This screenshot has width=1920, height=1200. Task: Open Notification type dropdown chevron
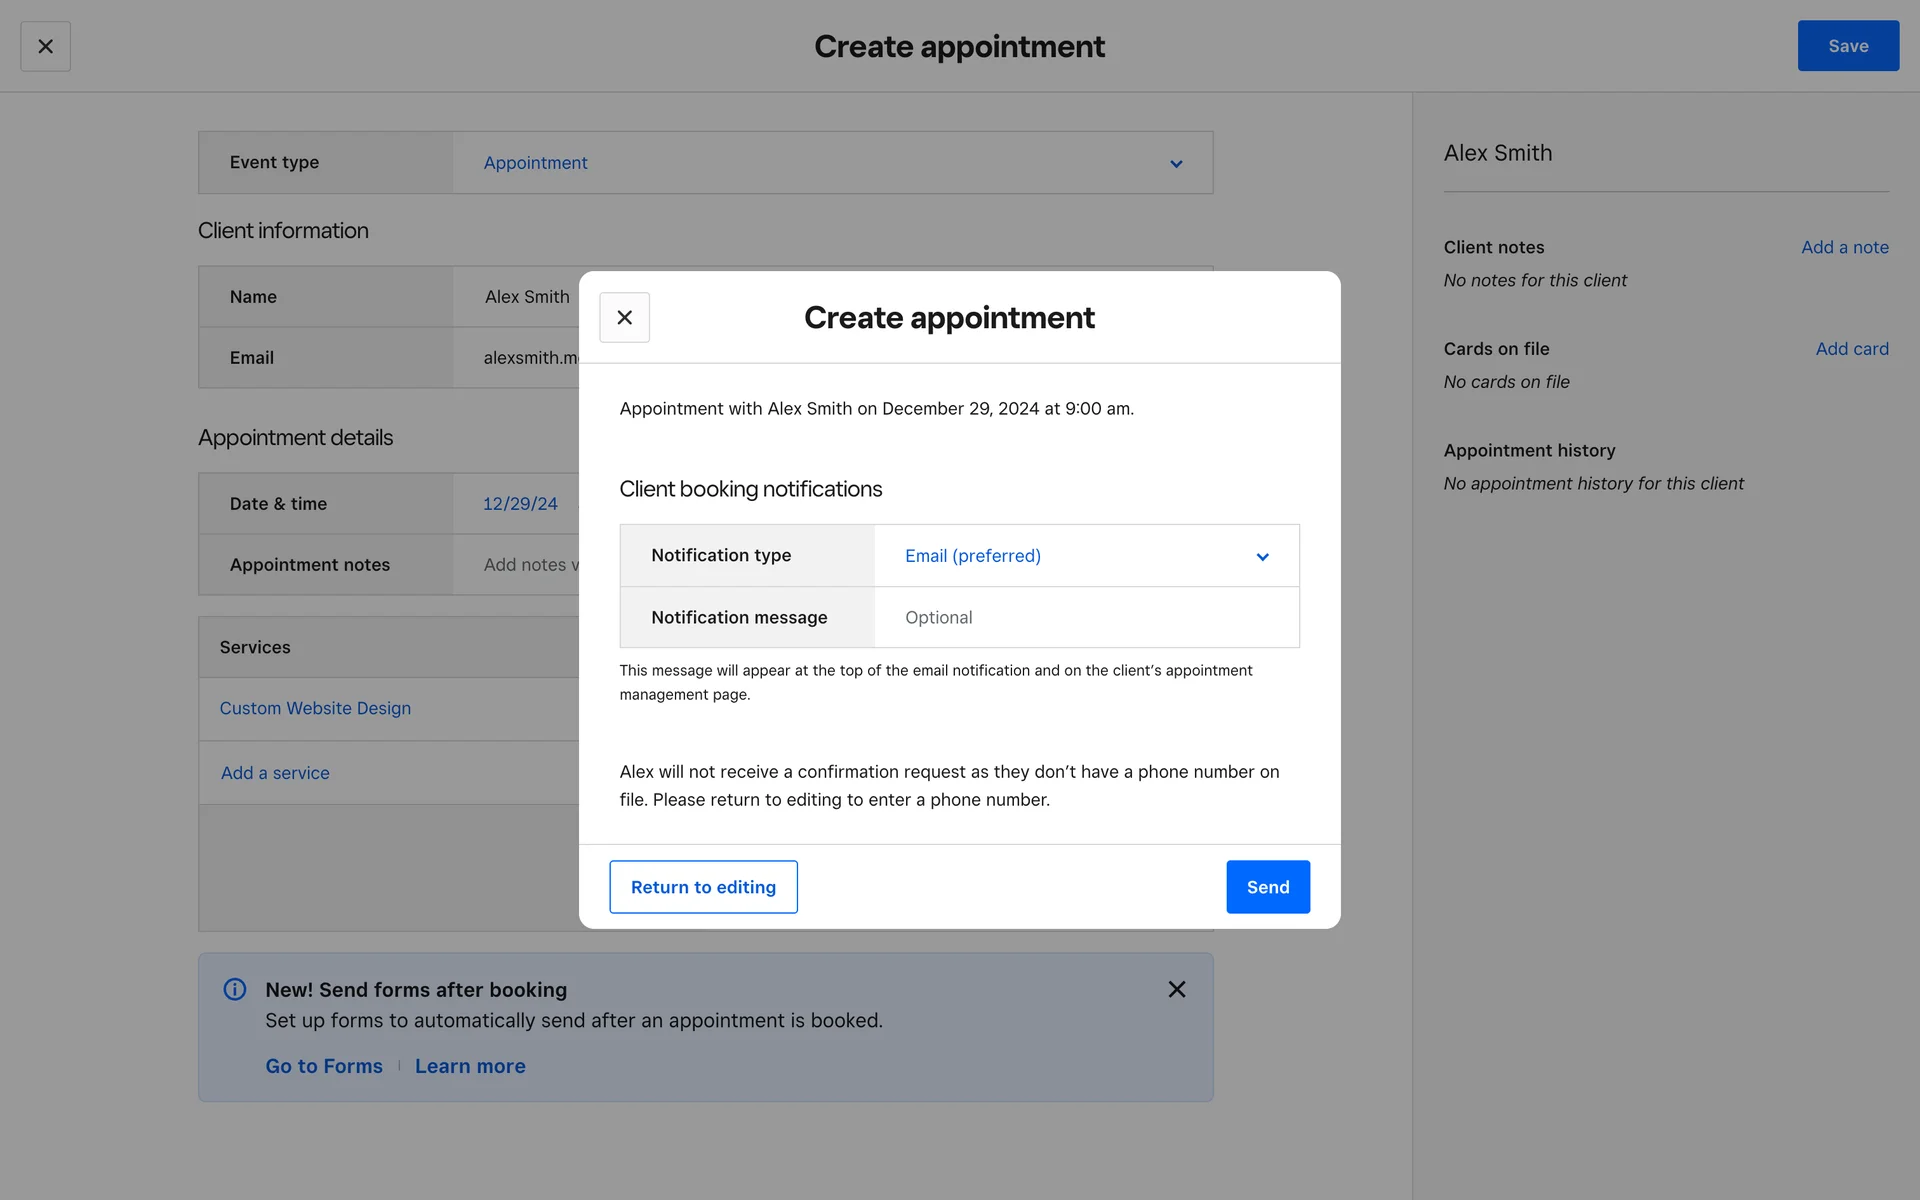click(x=1262, y=557)
